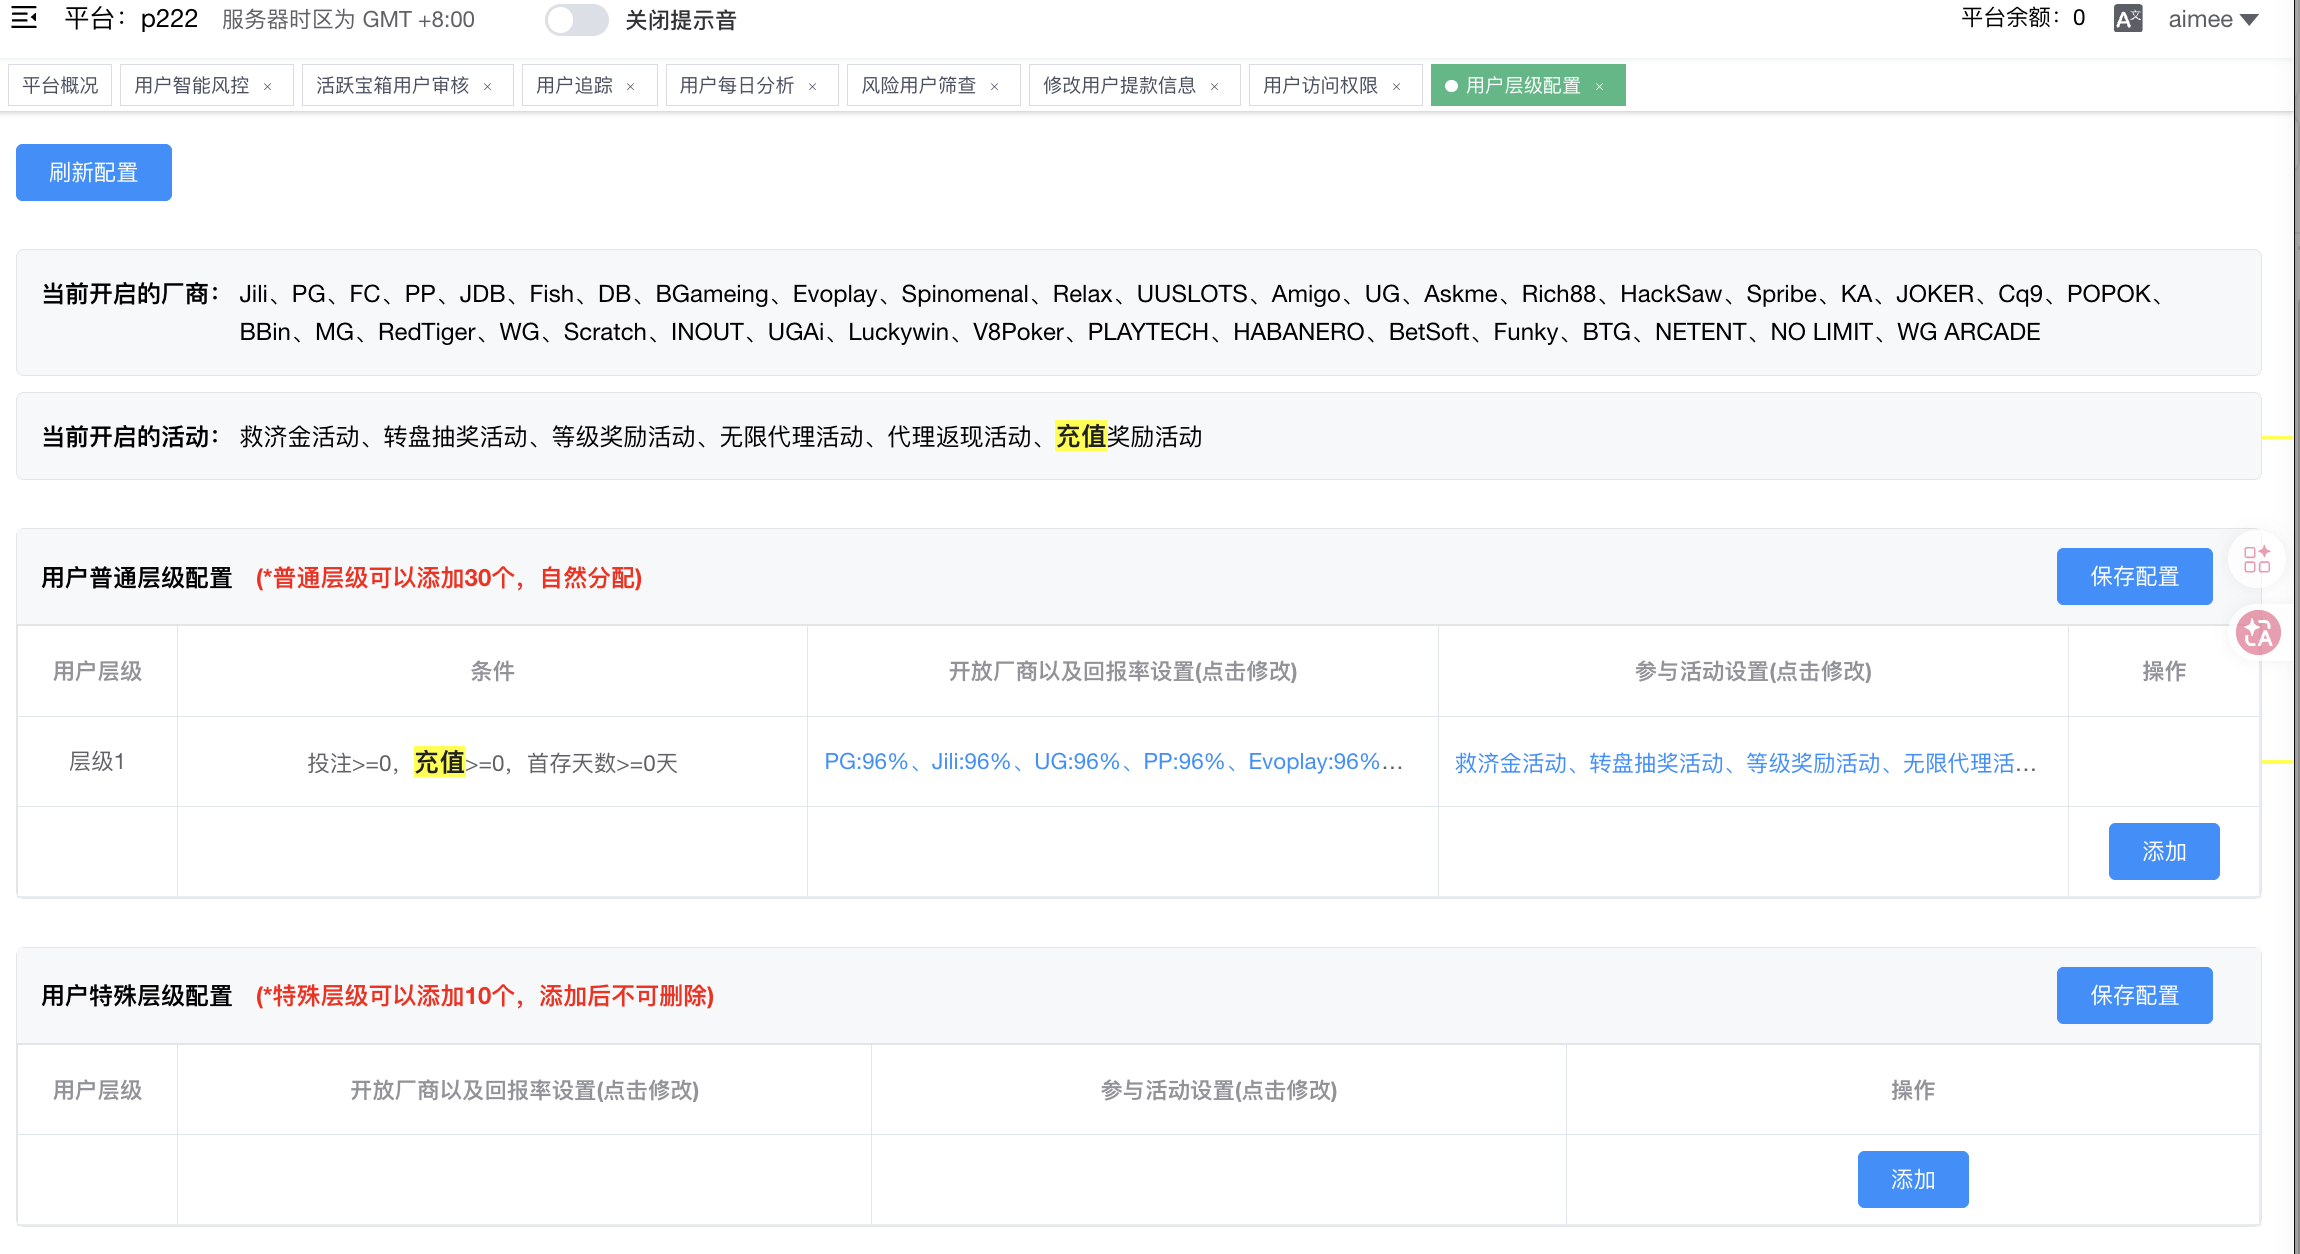Save the 用户普通层级配置 settings
Viewport: 2300px width, 1254px height.
tap(2135, 576)
